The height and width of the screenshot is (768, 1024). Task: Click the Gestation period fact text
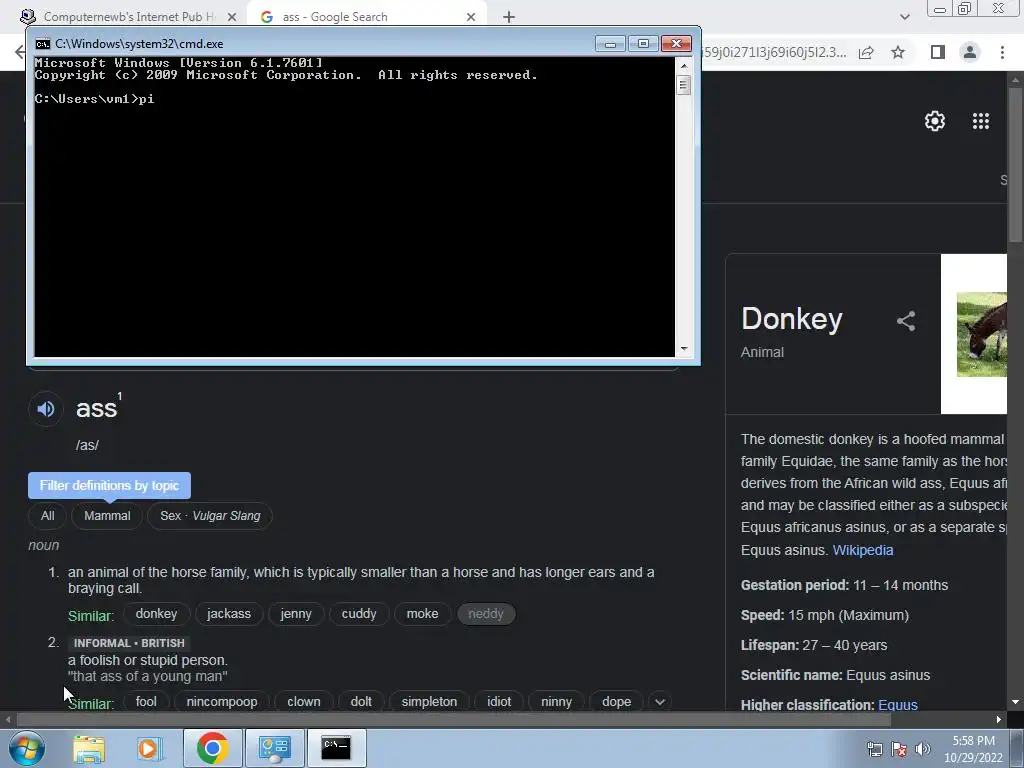pyautogui.click(x=844, y=585)
